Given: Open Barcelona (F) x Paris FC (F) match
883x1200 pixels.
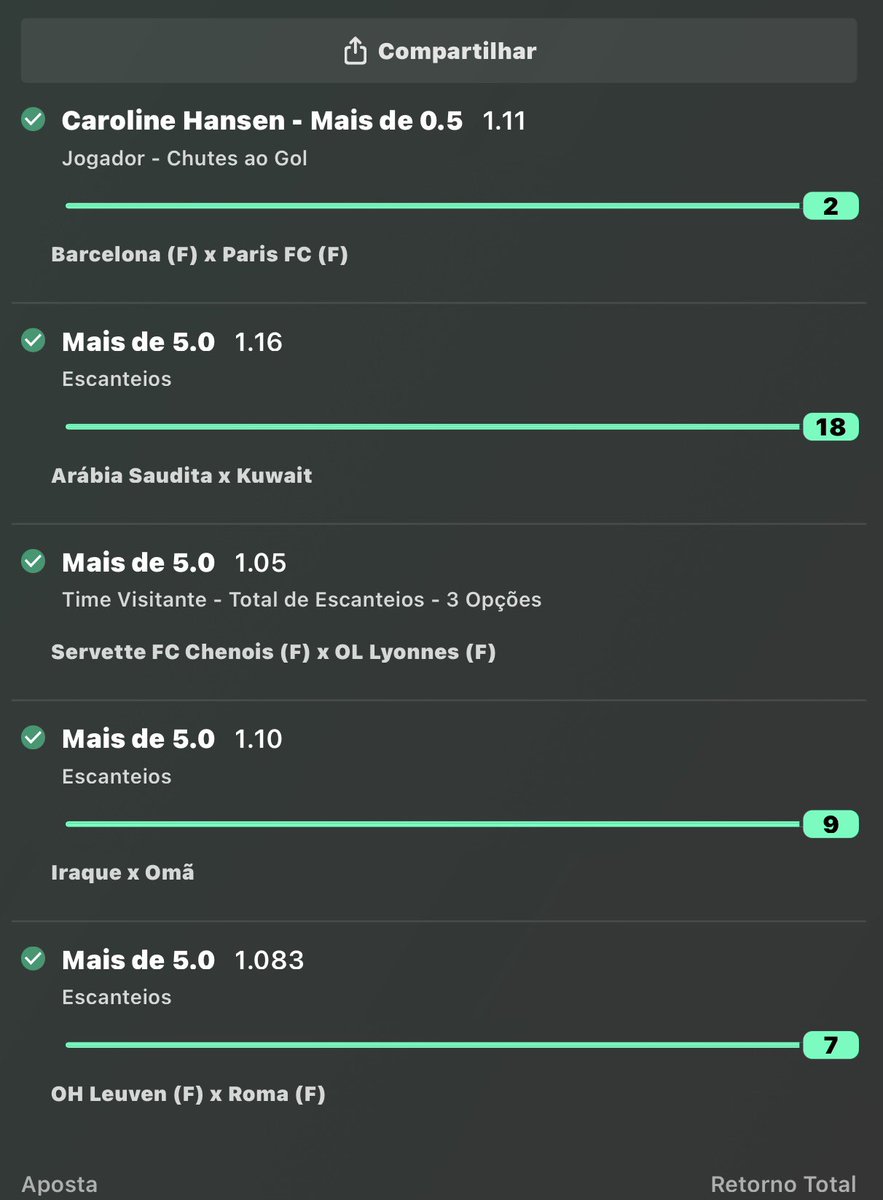Looking at the screenshot, I should click(x=200, y=254).
